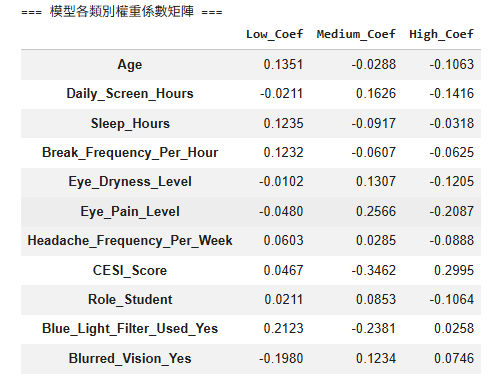Click CESI_Score value 0.2995

(x=454, y=270)
